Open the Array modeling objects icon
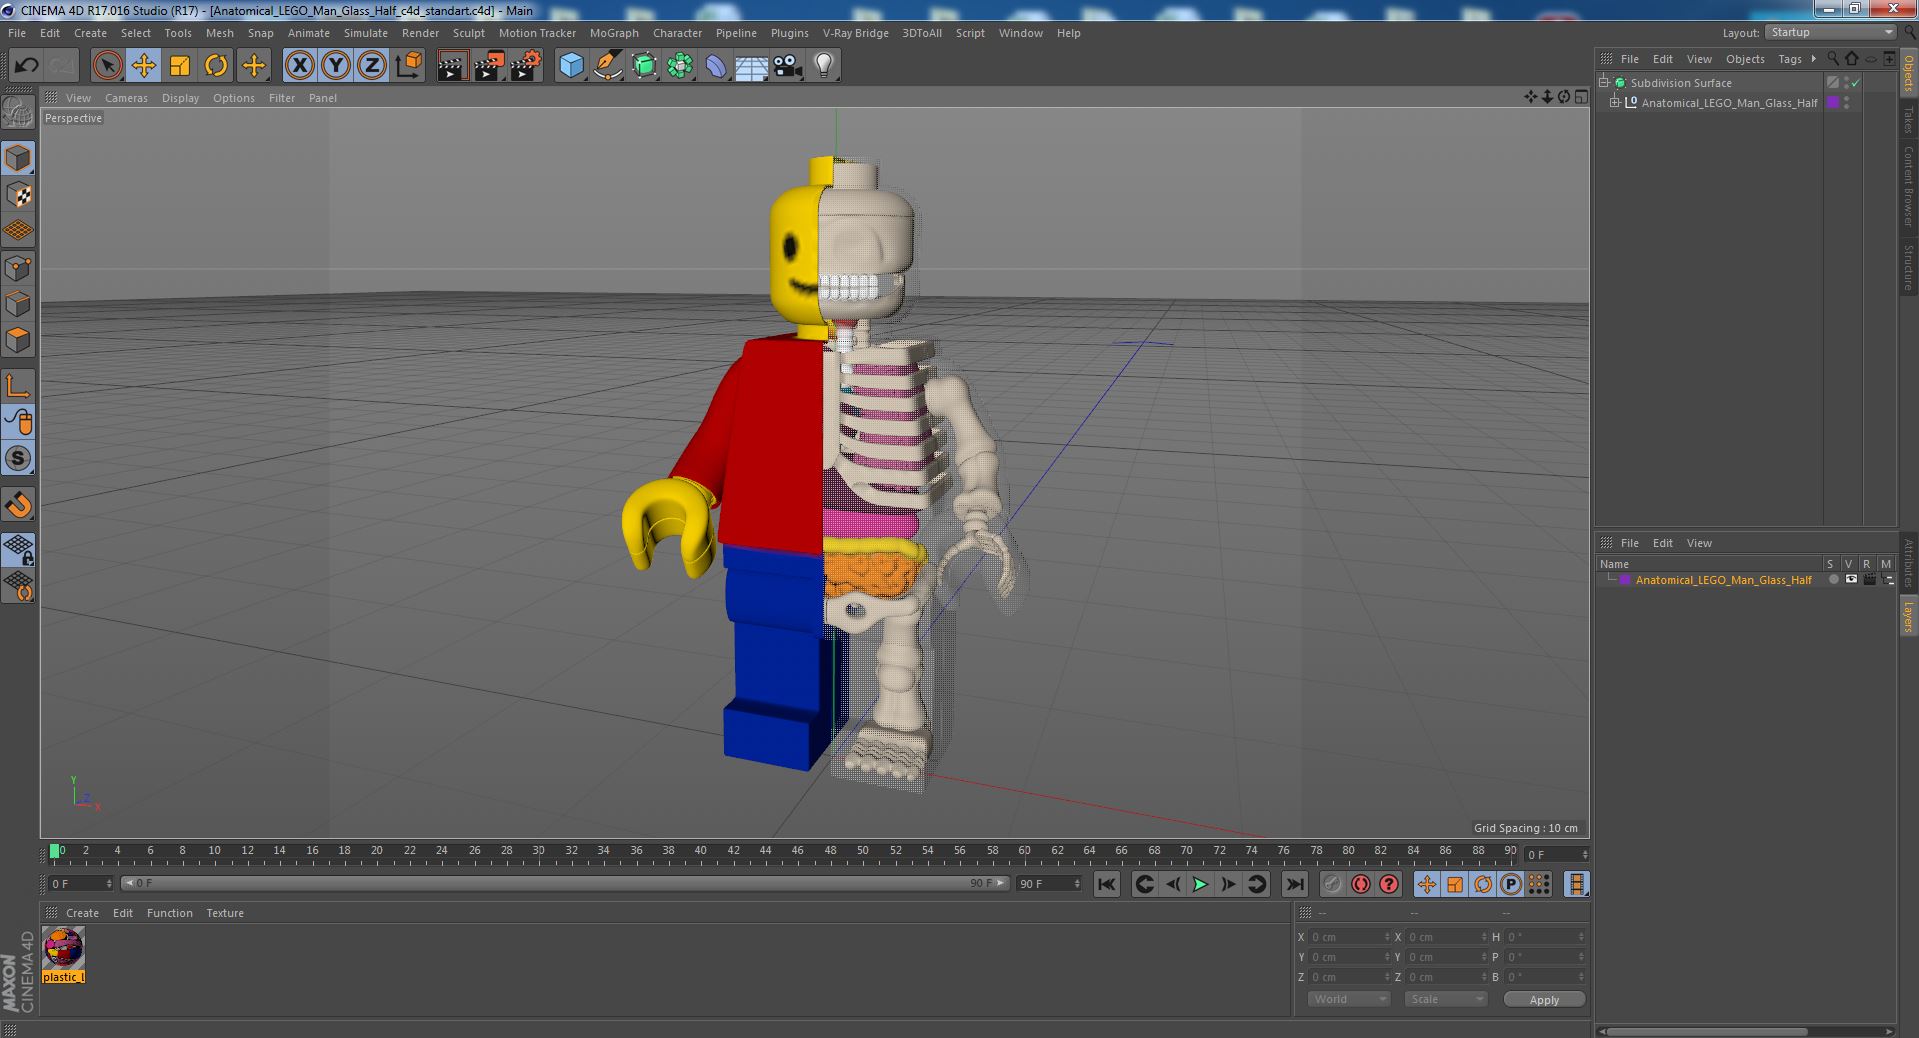 pos(680,66)
